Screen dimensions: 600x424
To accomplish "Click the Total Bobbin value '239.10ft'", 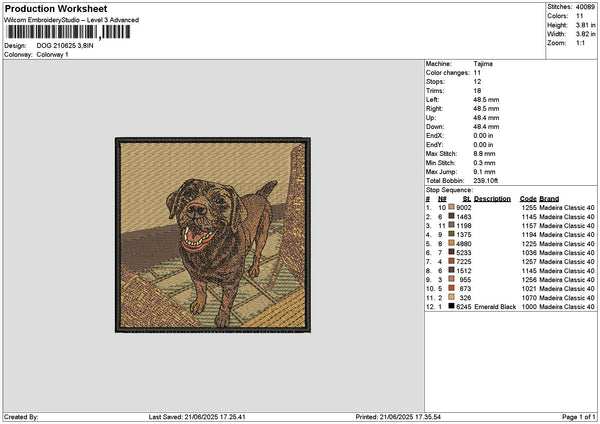I will [486, 181].
